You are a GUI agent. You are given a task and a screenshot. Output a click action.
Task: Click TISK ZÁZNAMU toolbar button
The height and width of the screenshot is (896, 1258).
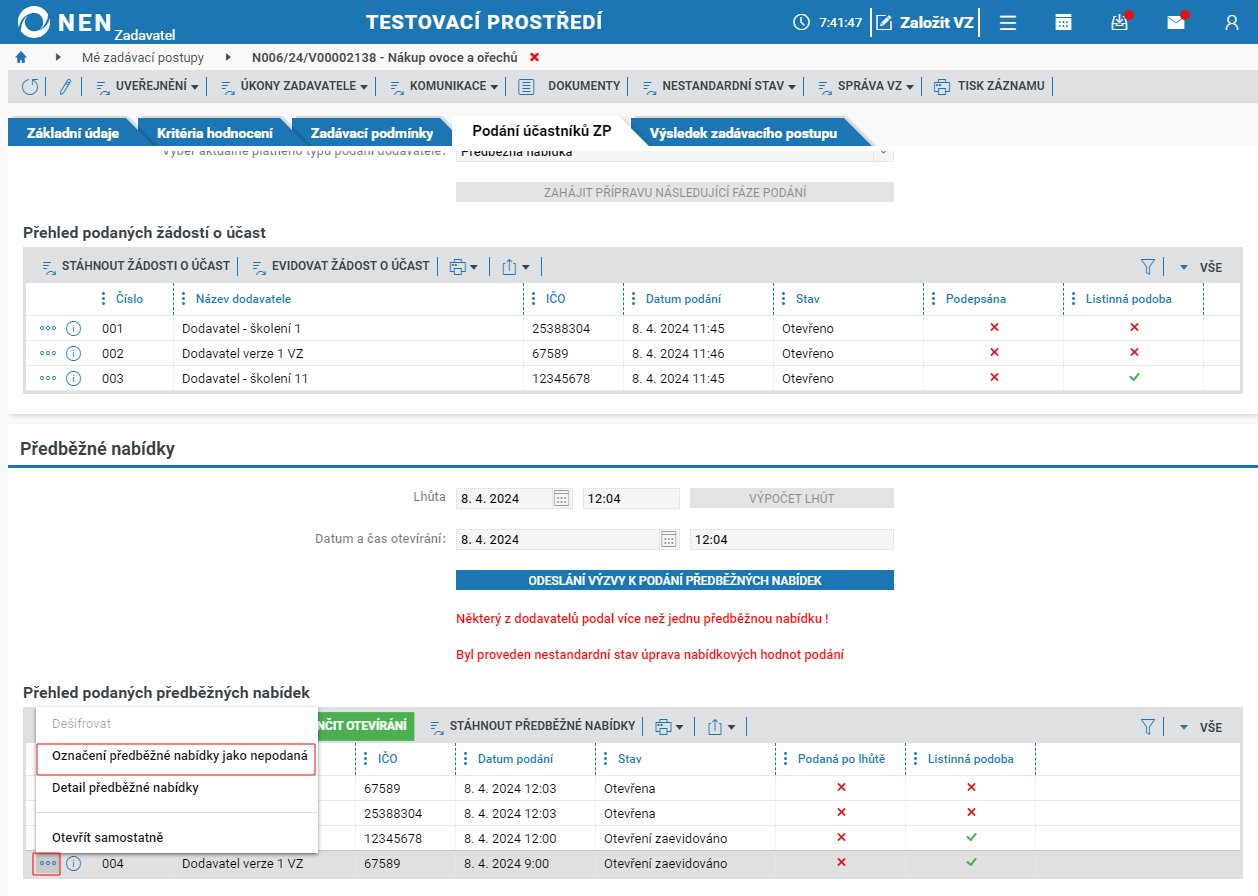point(989,86)
